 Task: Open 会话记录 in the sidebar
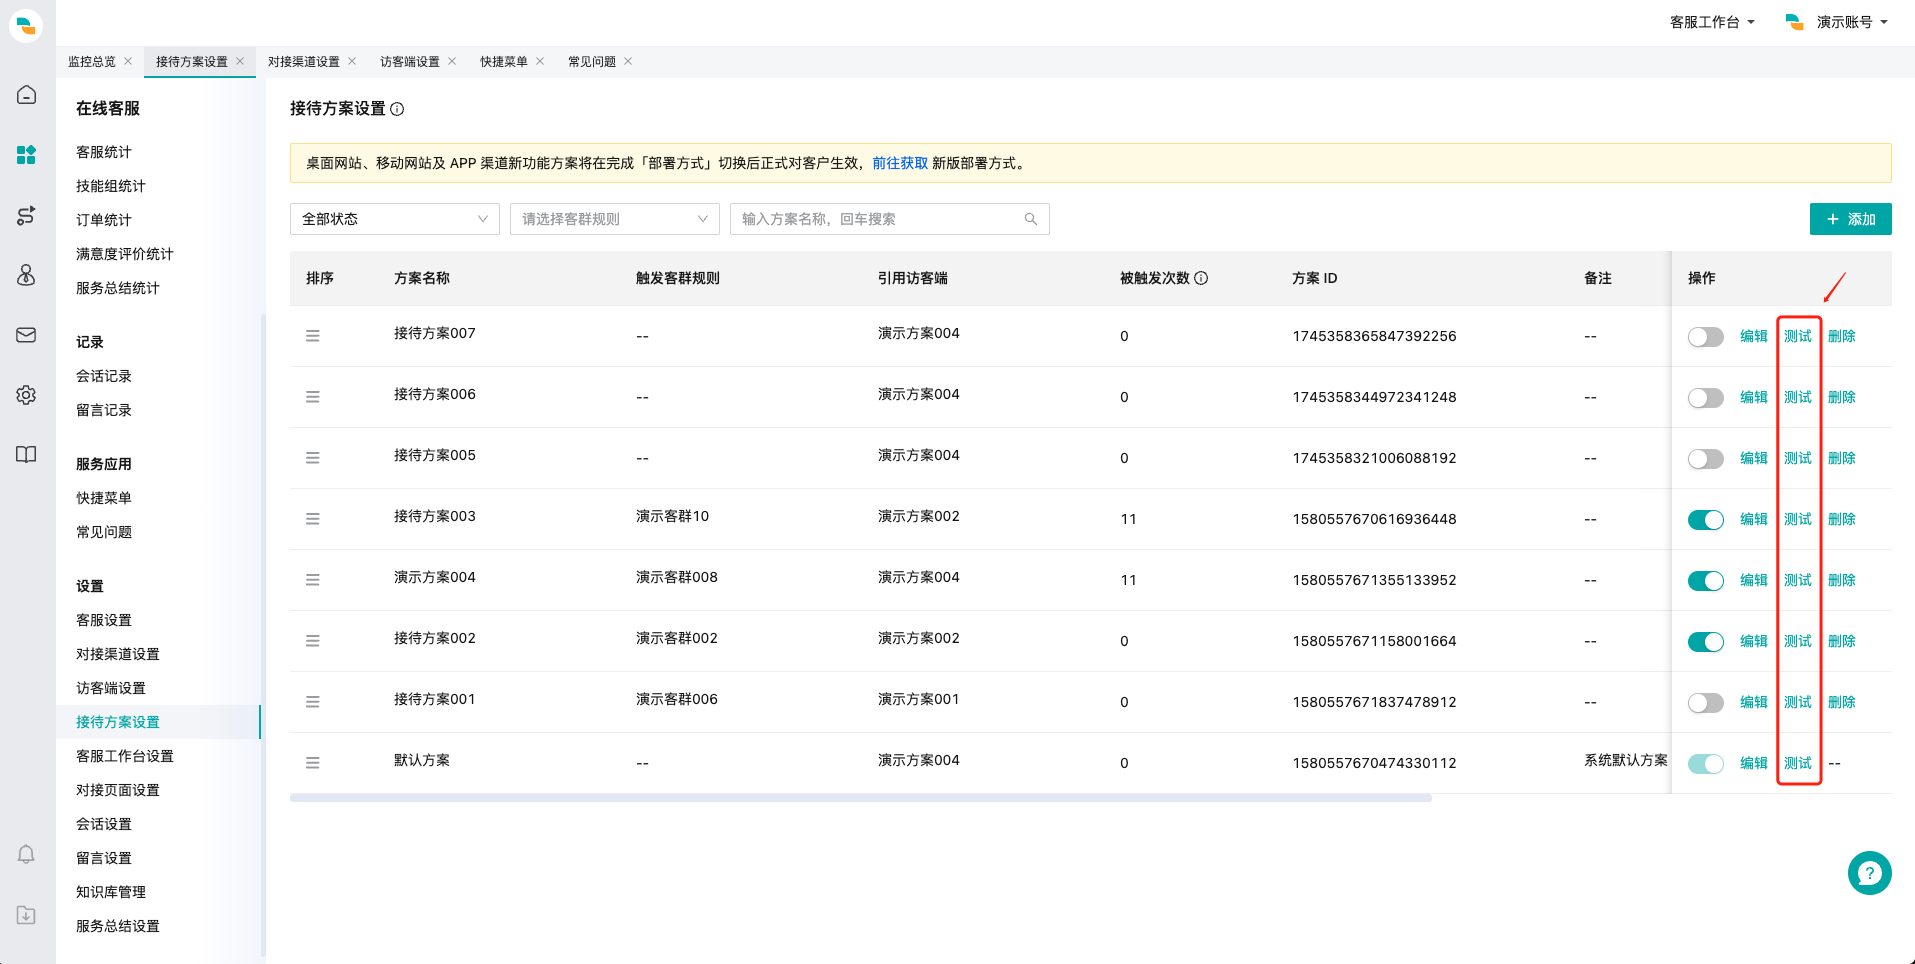104,376
